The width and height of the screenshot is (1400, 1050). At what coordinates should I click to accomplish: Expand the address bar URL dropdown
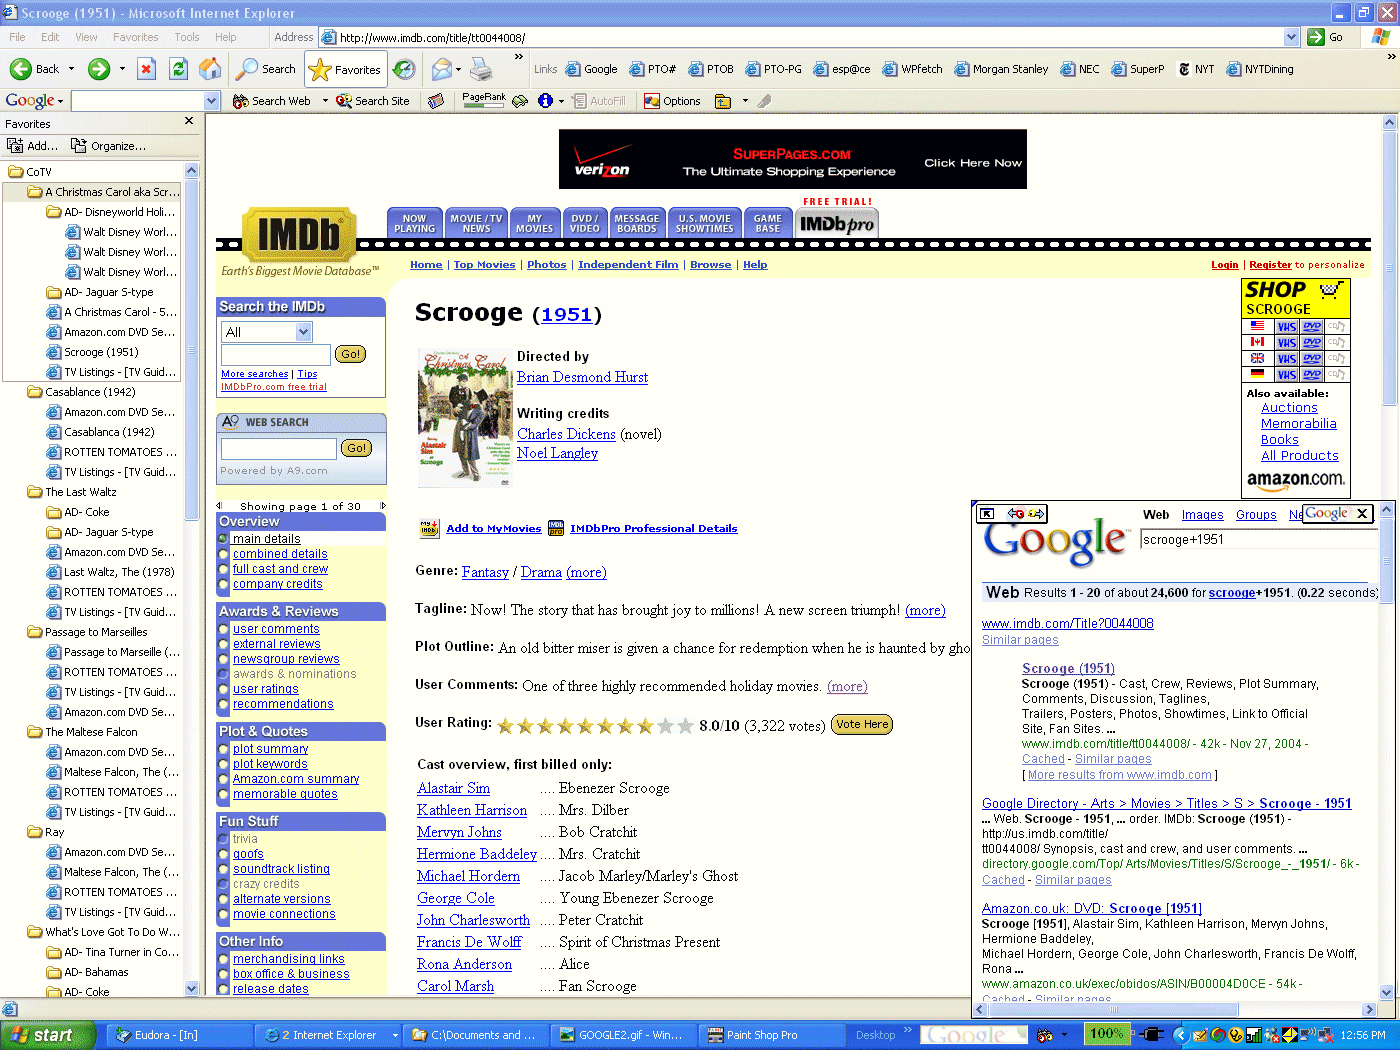(x=1290, y=37)
